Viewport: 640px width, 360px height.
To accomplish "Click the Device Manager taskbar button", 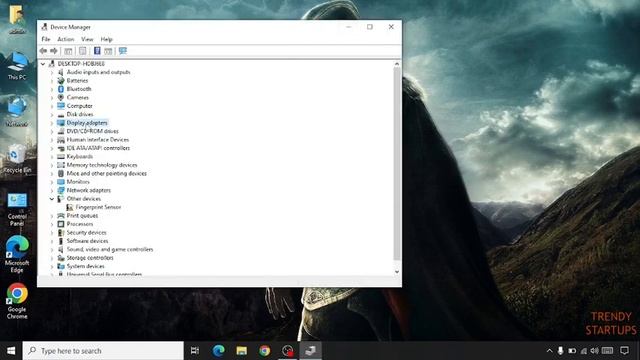I will [x=311, y=351].
